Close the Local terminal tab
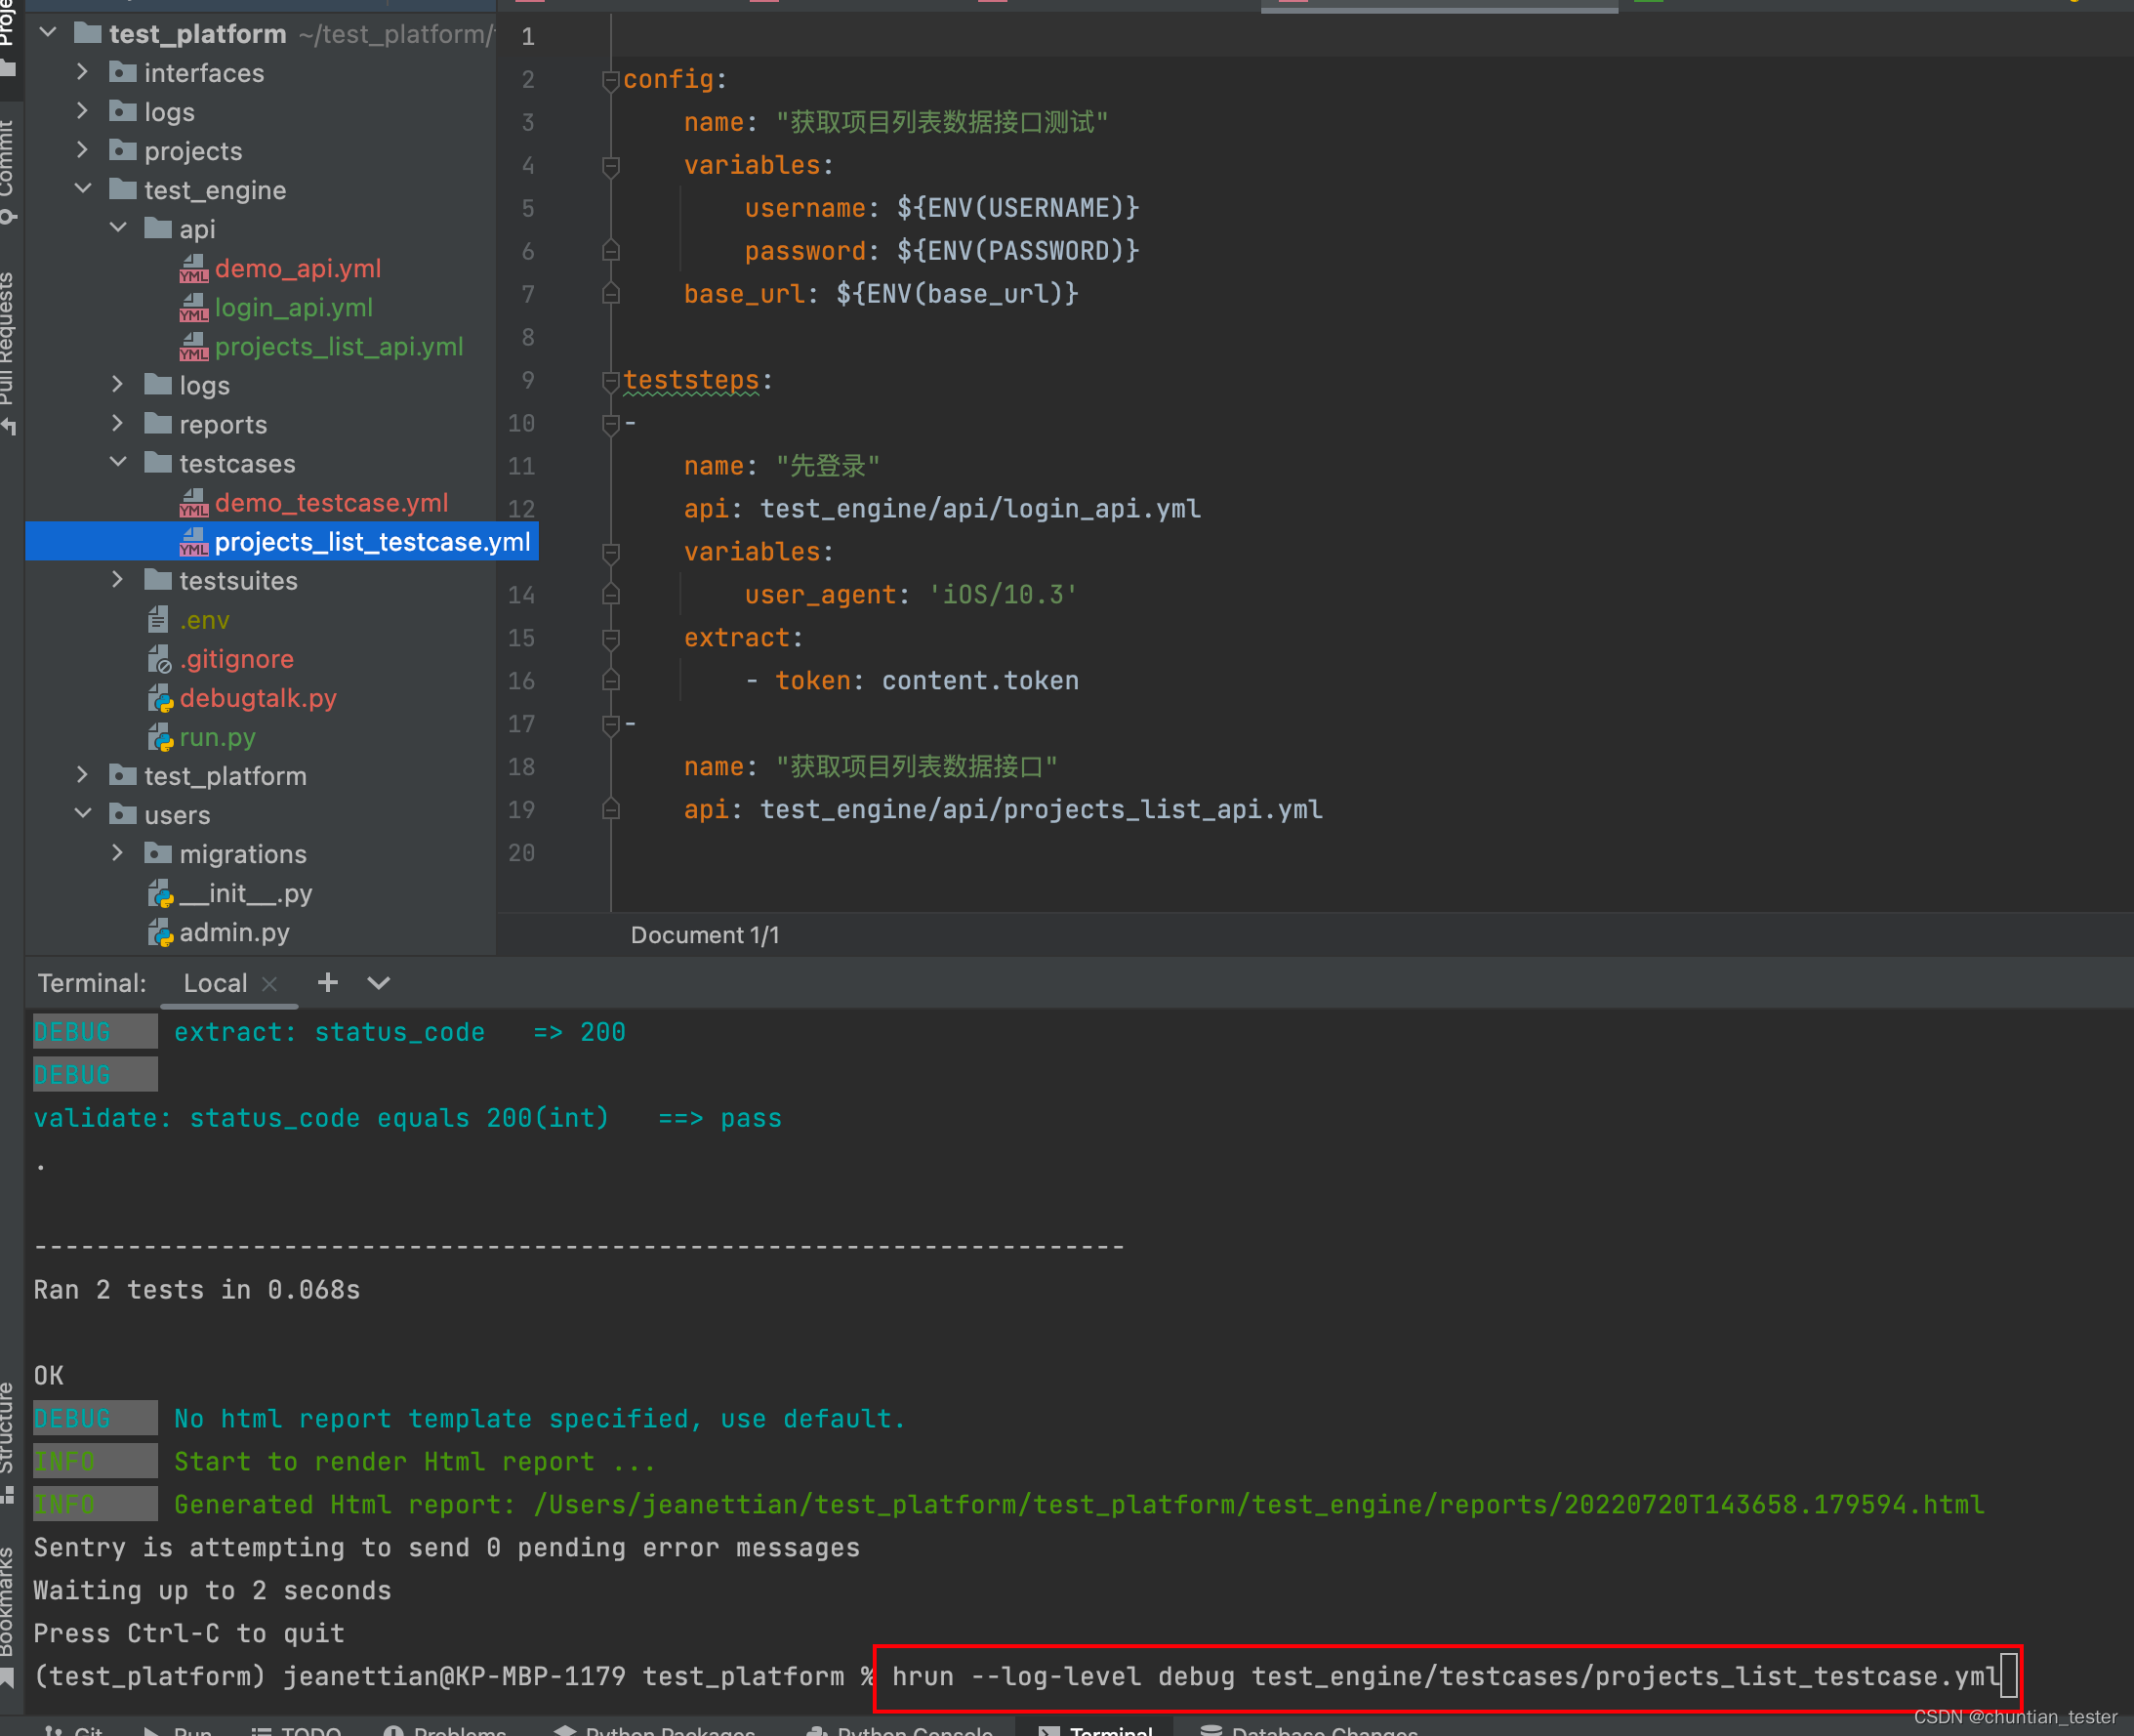 [269, 984]
